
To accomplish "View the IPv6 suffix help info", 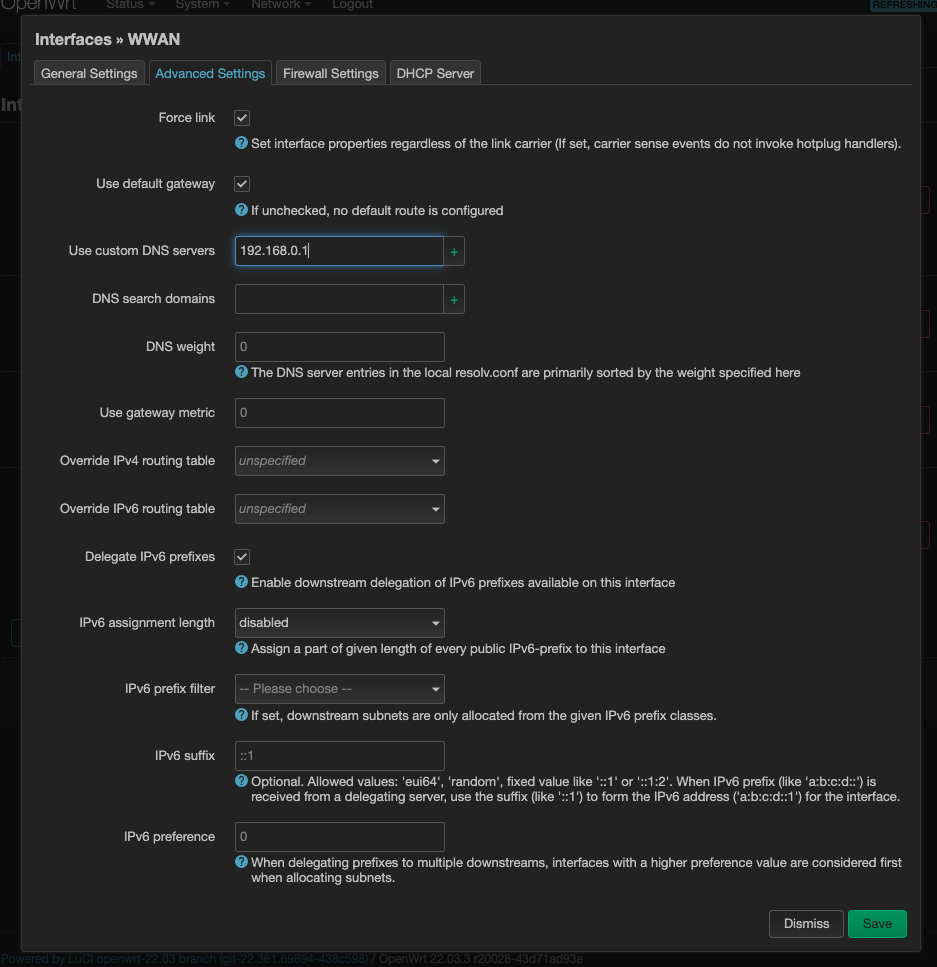I will 241,783.
